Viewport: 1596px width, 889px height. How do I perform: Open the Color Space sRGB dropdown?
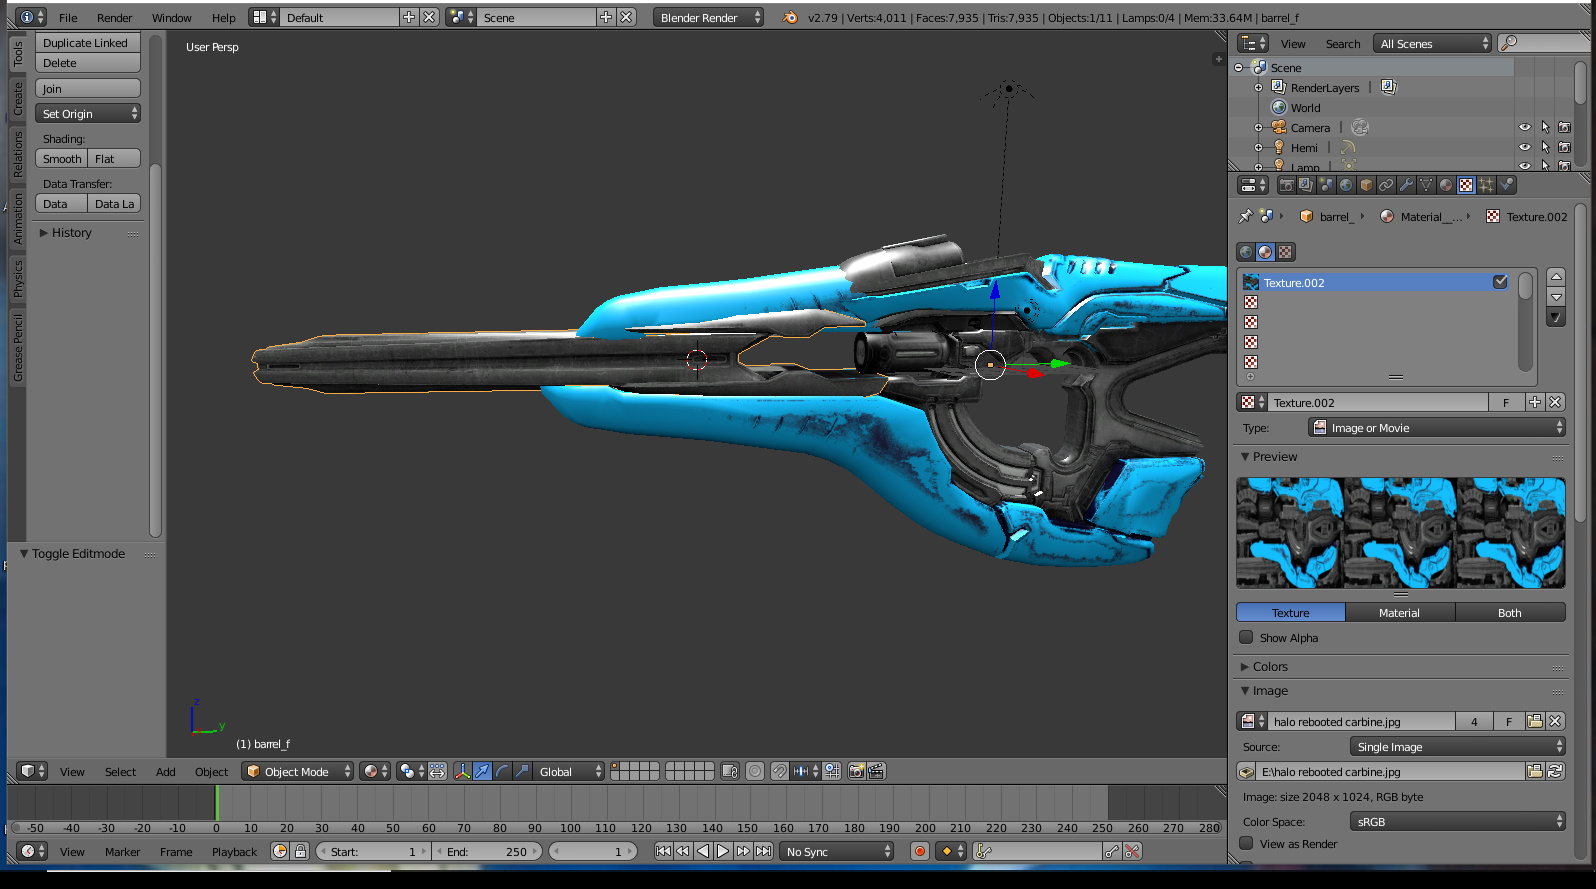[1457, 821]
